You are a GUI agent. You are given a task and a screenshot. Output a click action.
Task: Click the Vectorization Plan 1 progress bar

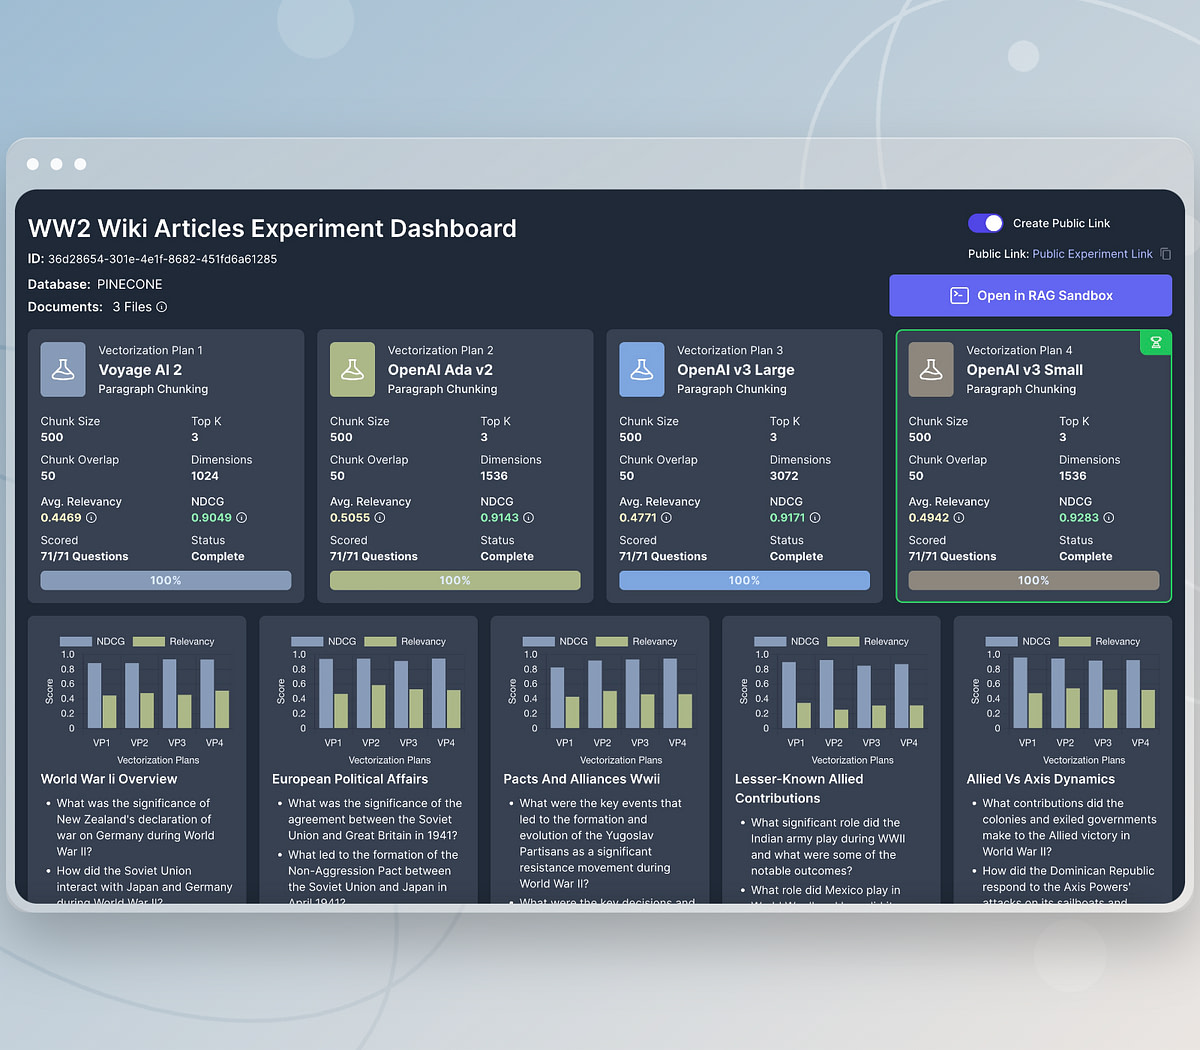166,580
